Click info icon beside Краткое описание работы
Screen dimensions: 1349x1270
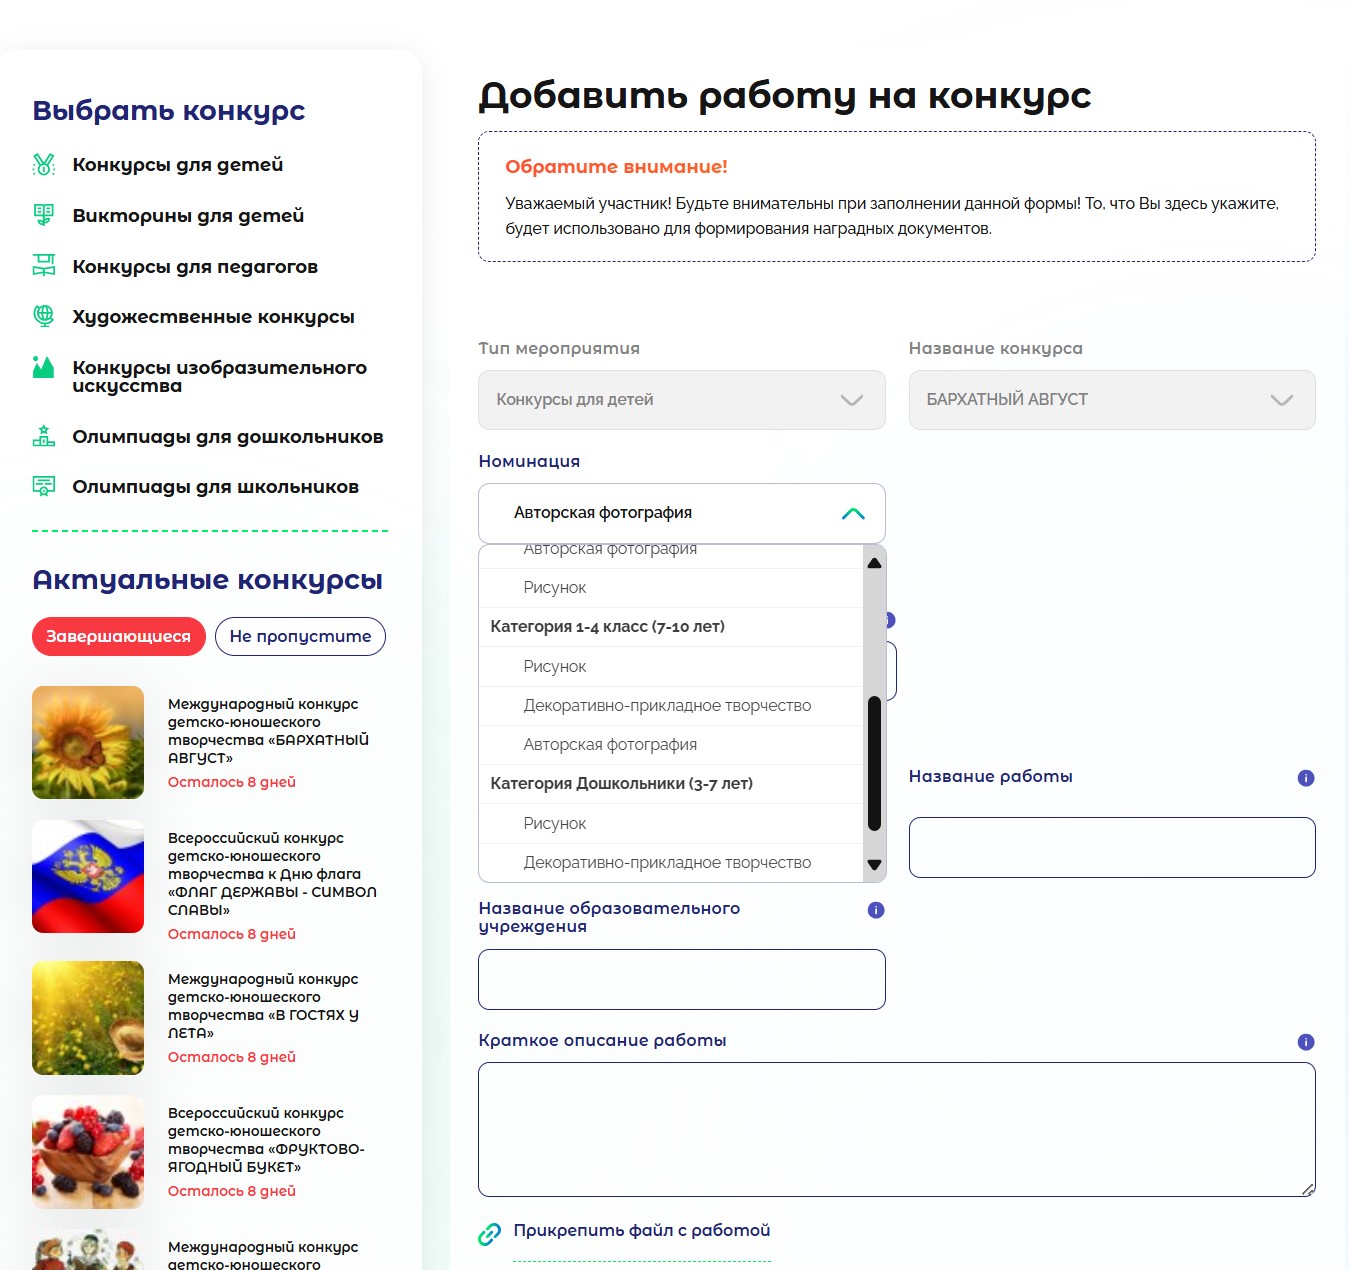1305,1042
